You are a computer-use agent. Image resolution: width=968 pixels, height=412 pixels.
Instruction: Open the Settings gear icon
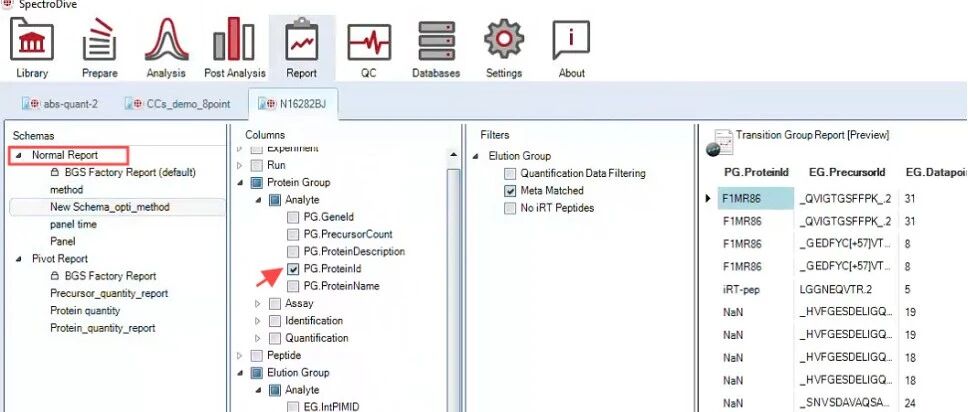pos(504,38)
